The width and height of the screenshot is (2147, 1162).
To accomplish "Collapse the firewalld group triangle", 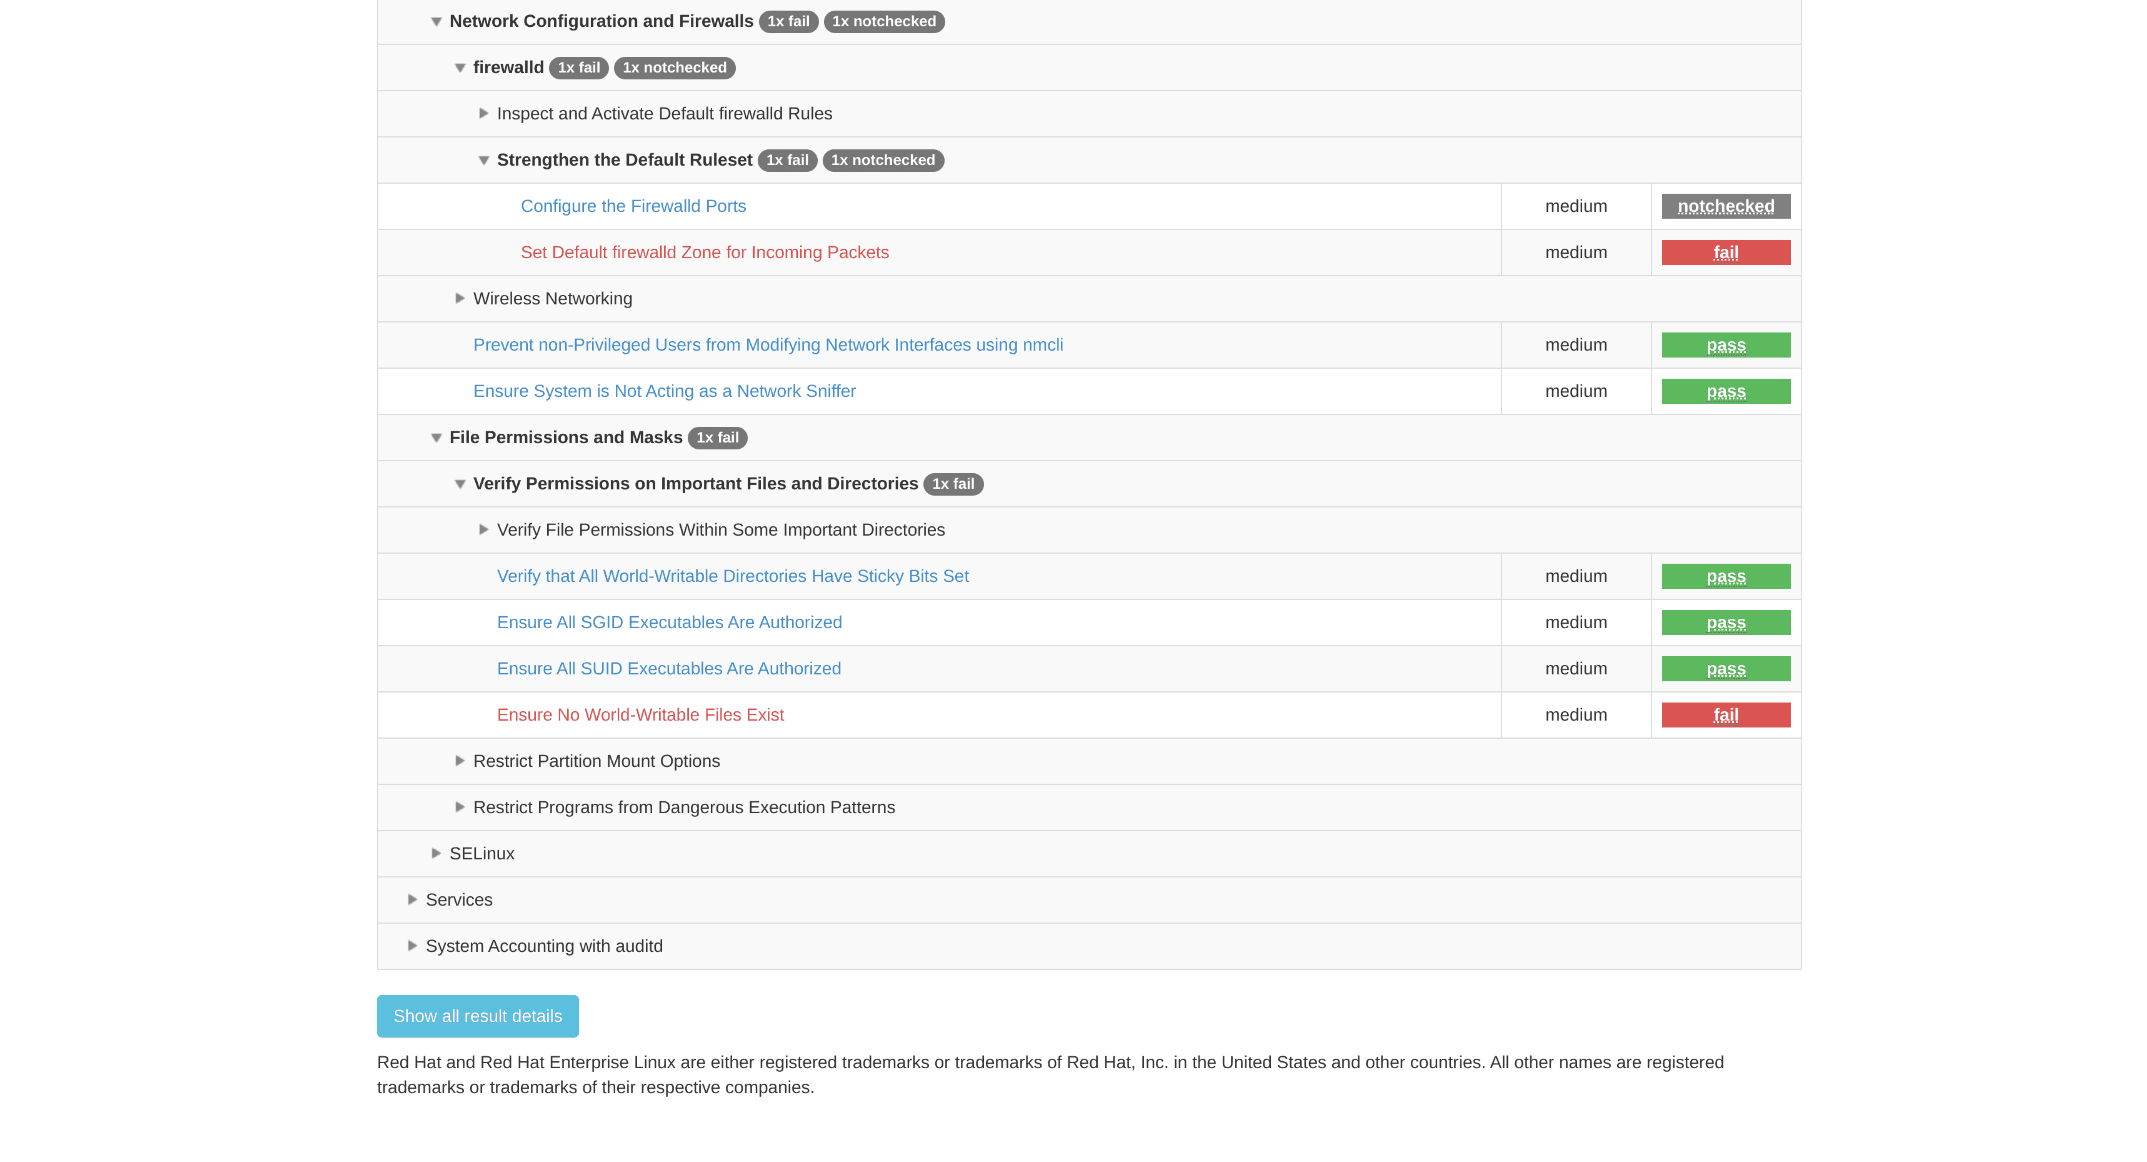I will [460, 68].
